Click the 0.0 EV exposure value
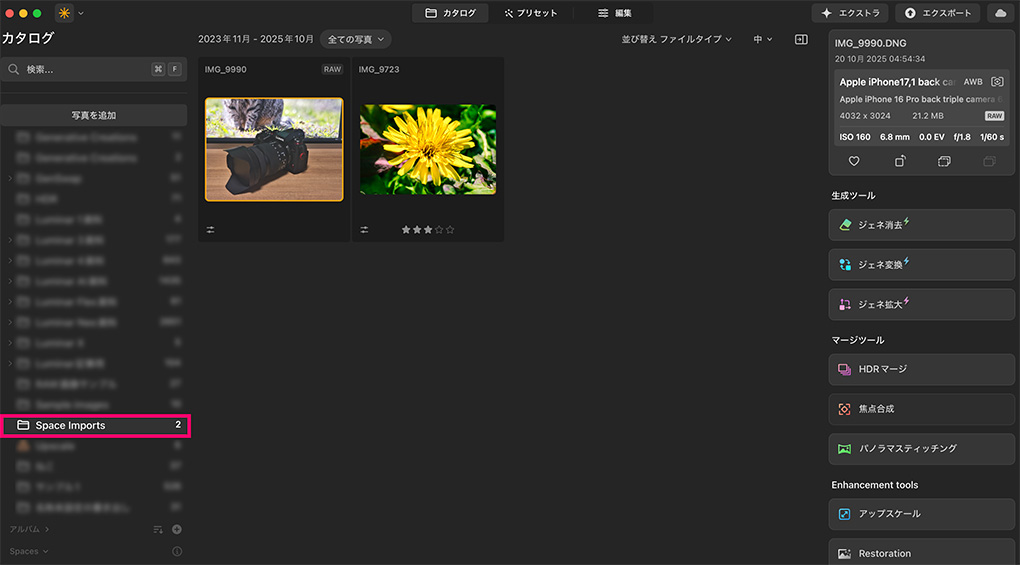 (x=932, y=137)
